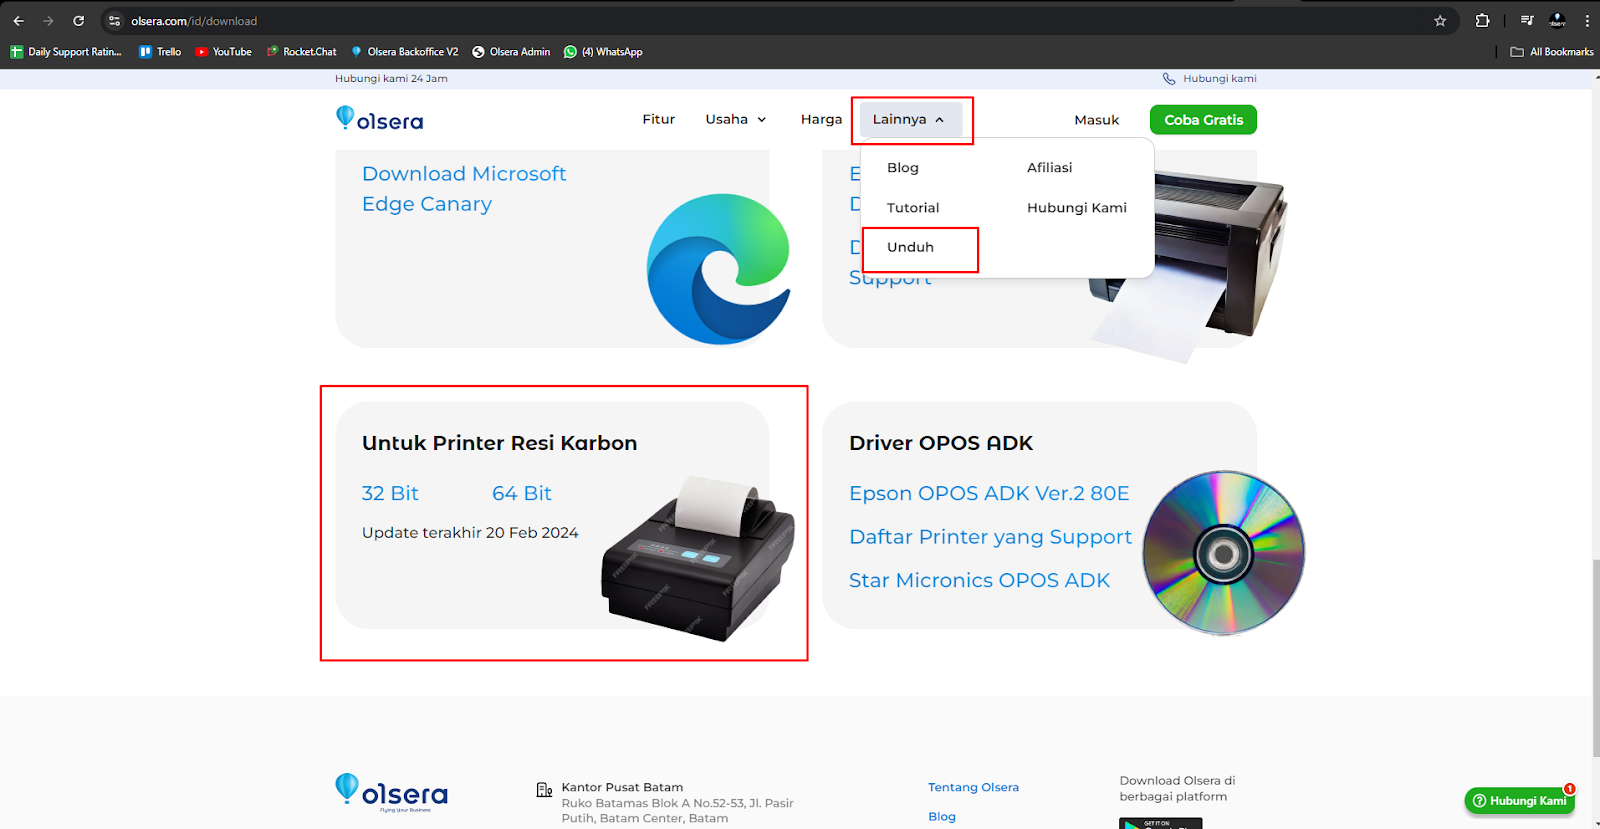Open the YouTube bookmark
The width and height of the screenshot is (1600, 829).
tap(223, 52)
